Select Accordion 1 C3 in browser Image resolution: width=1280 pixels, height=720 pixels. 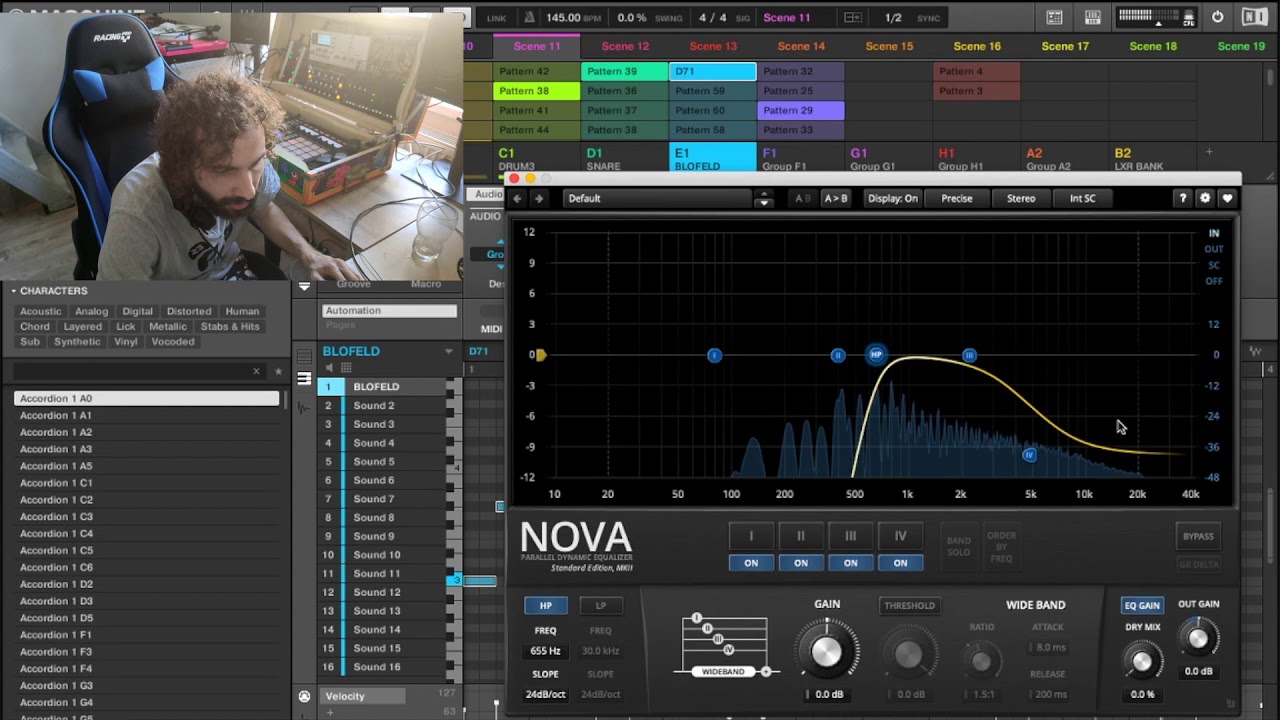point(148,517)
